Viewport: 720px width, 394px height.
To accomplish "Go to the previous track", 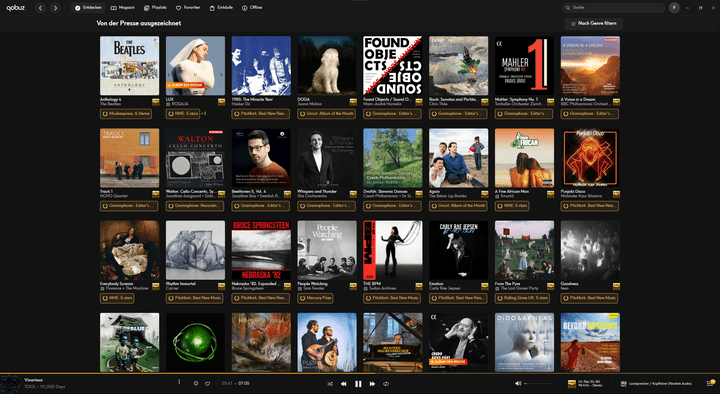I will (x=343, y=384).
